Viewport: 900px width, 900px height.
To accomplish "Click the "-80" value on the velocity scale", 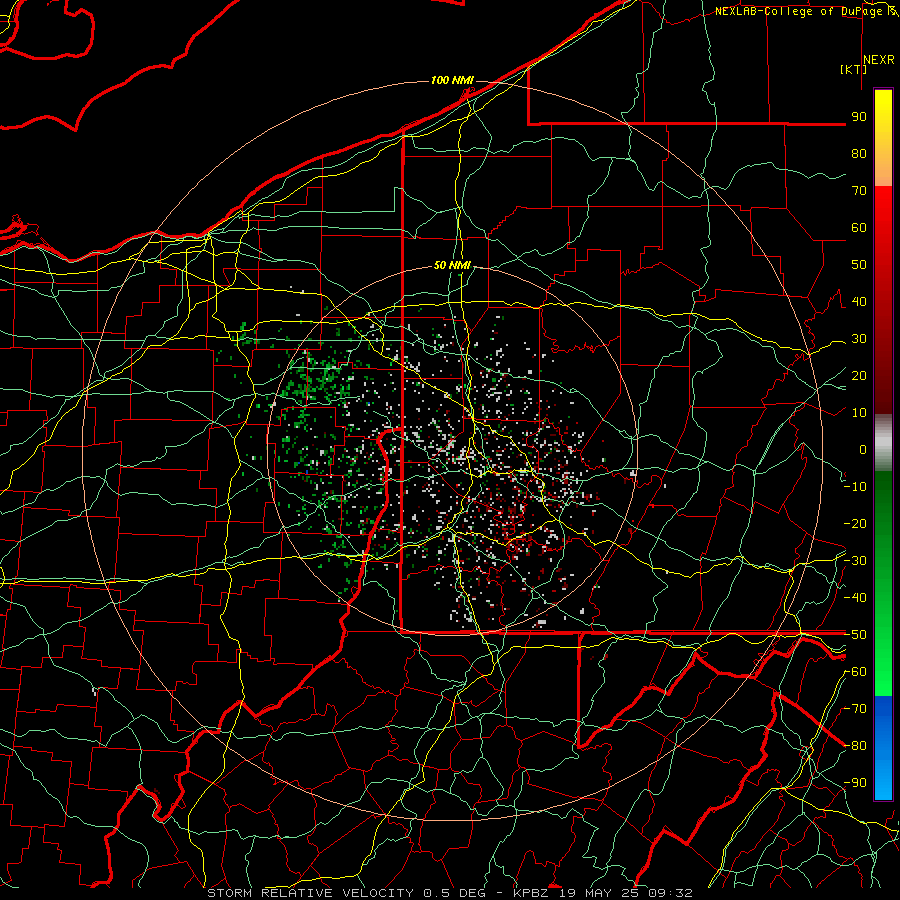I will 855,746.
